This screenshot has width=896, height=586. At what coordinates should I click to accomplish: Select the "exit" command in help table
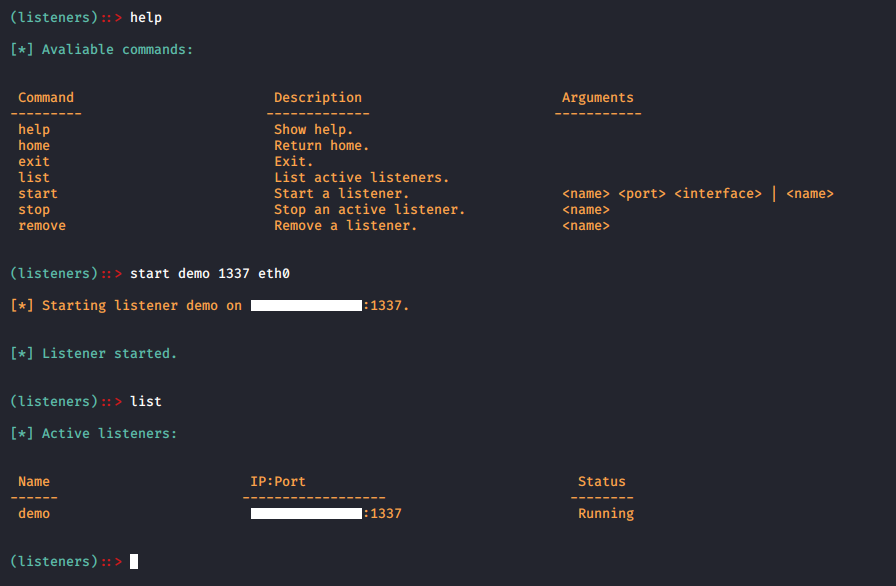[x=34, y=161]
